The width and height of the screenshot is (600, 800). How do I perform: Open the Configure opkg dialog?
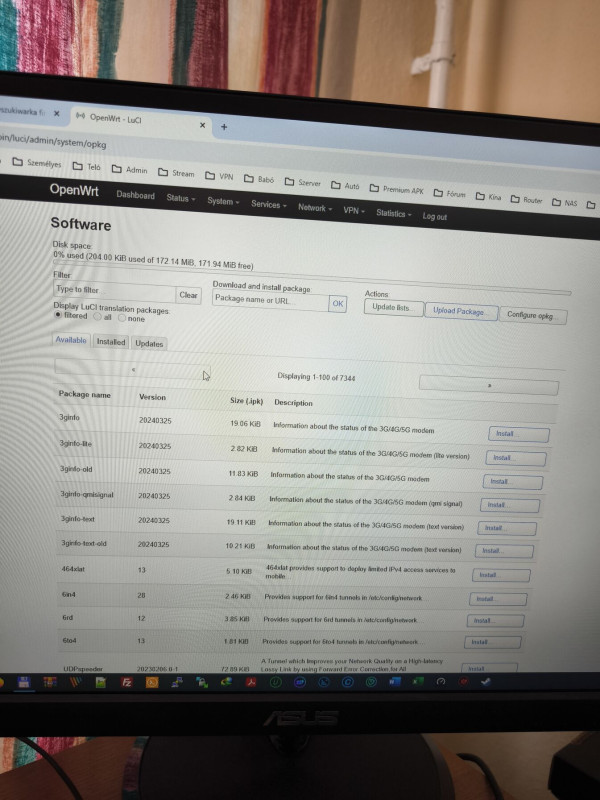532,315
